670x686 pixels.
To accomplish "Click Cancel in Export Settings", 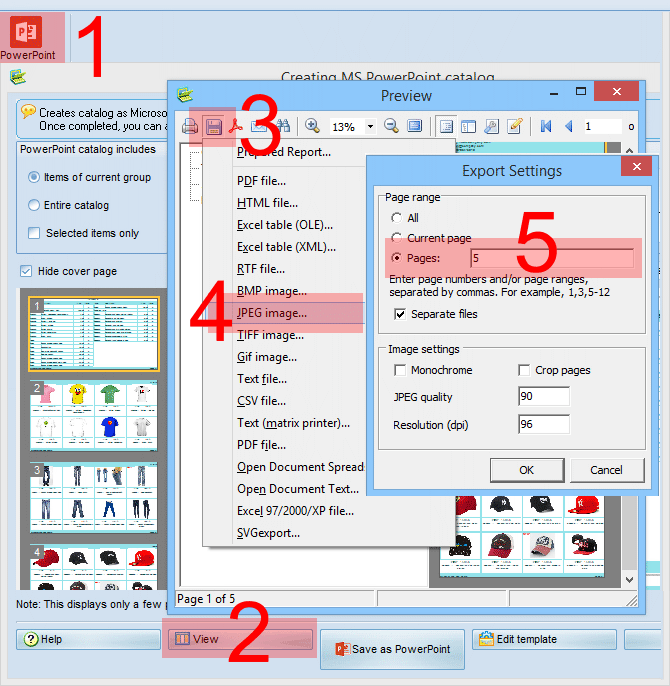I will pos(607,470).
